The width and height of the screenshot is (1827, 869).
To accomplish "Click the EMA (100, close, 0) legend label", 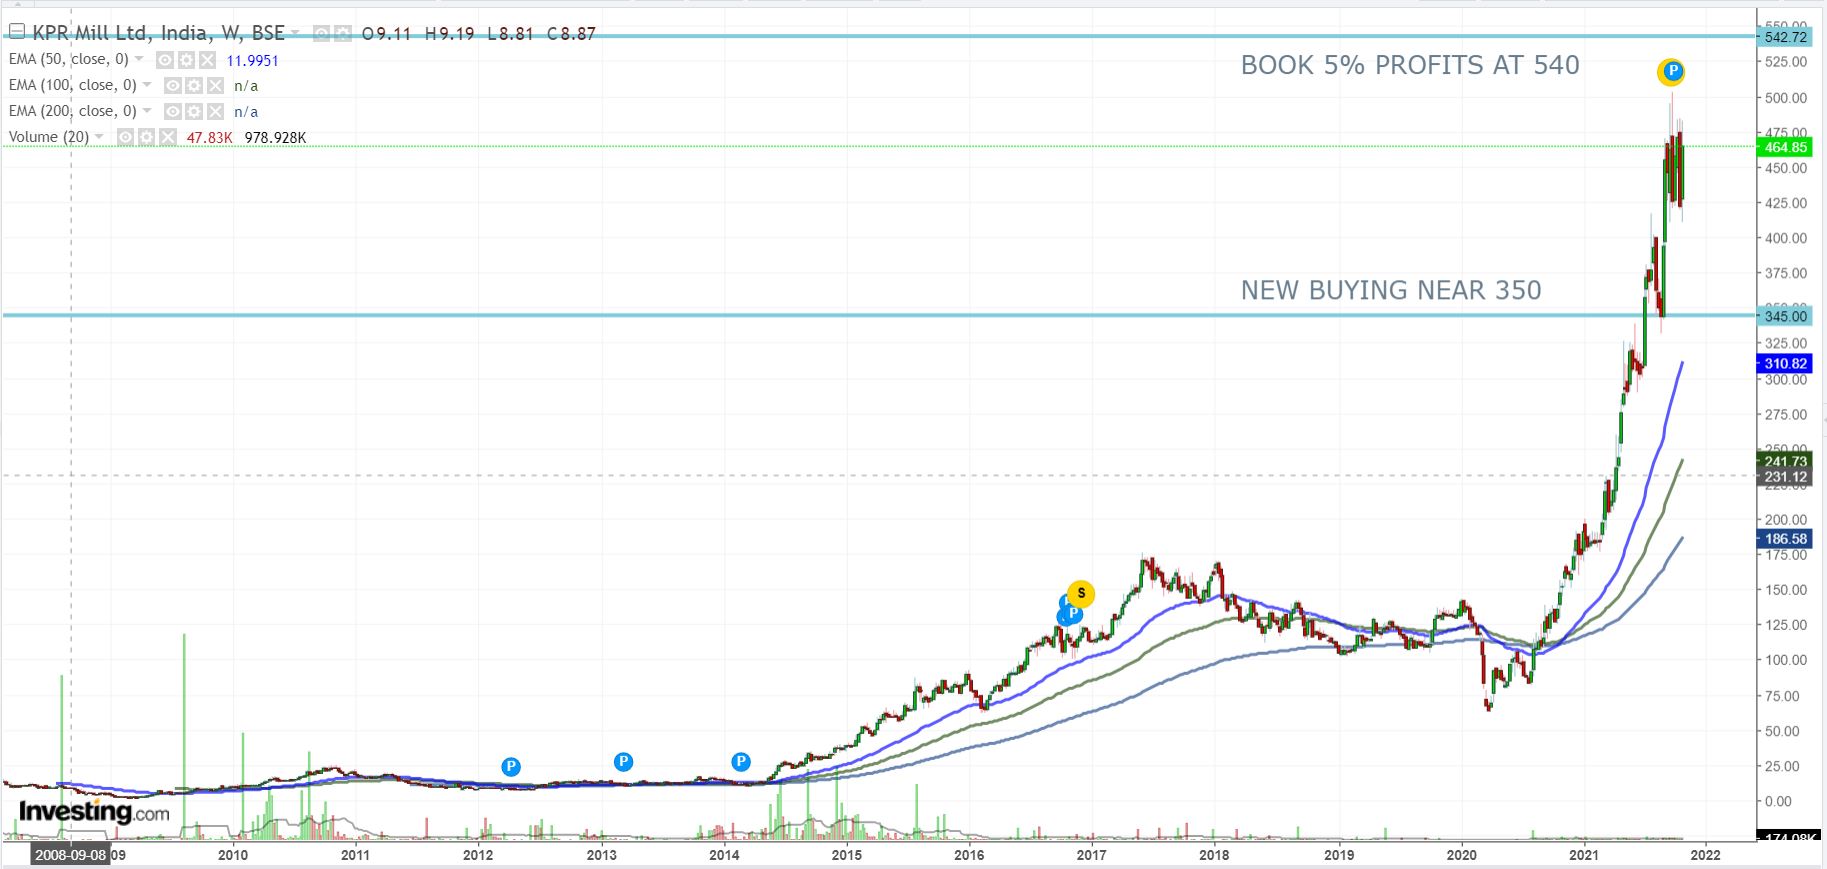I will pyautogui.click(x=73, y=85).
